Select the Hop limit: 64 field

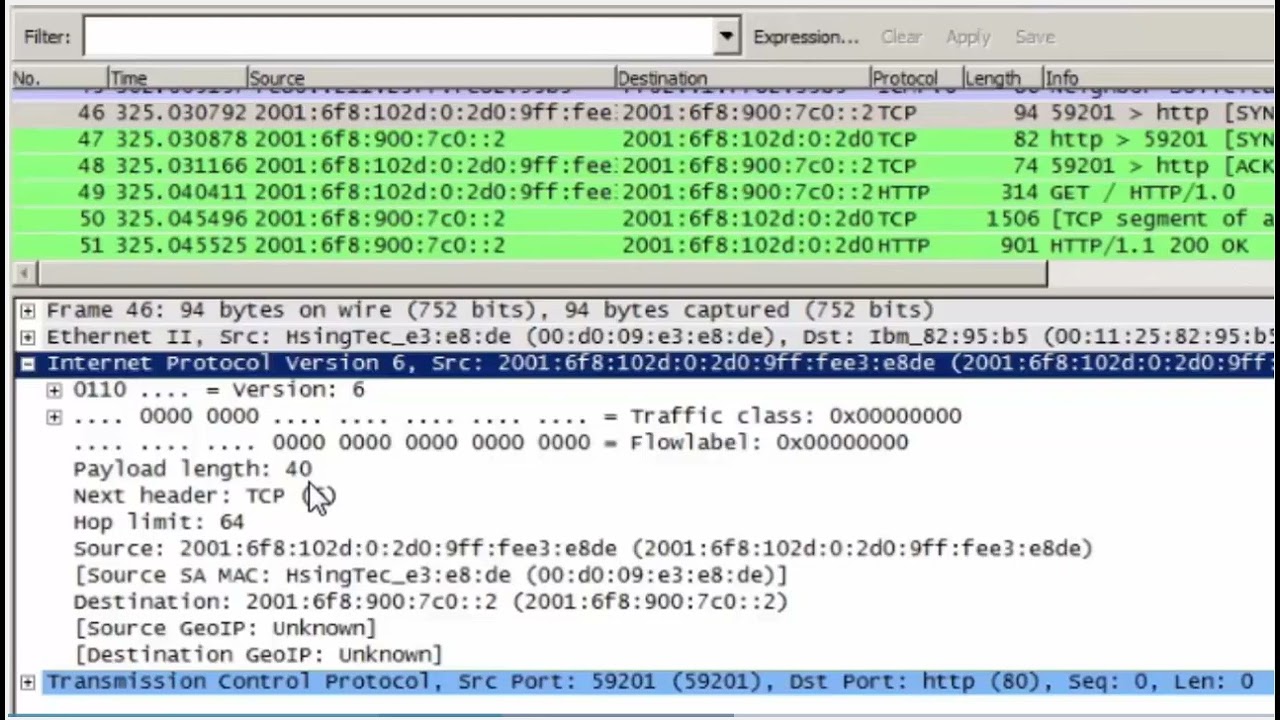[x=158, y=522]
